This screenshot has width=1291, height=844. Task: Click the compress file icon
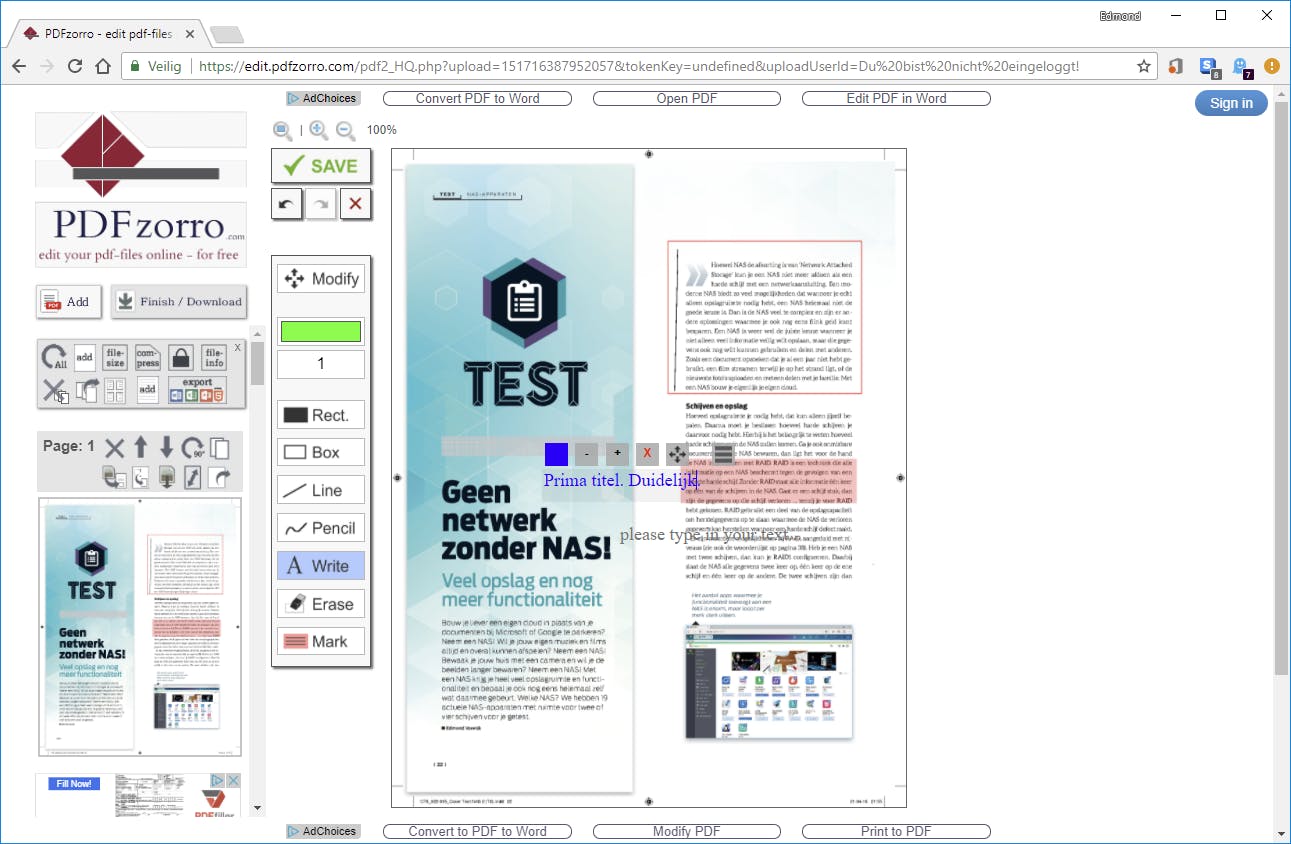[x=148, y=357]
